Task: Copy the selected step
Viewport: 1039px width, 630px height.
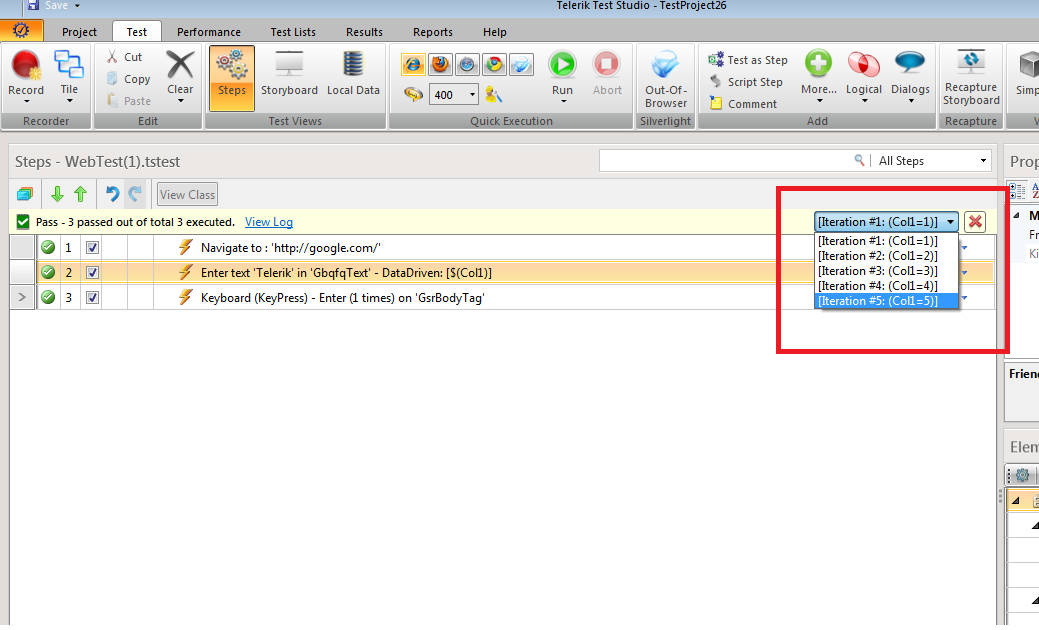Action: pyautogui.click(x=129, y=79)
